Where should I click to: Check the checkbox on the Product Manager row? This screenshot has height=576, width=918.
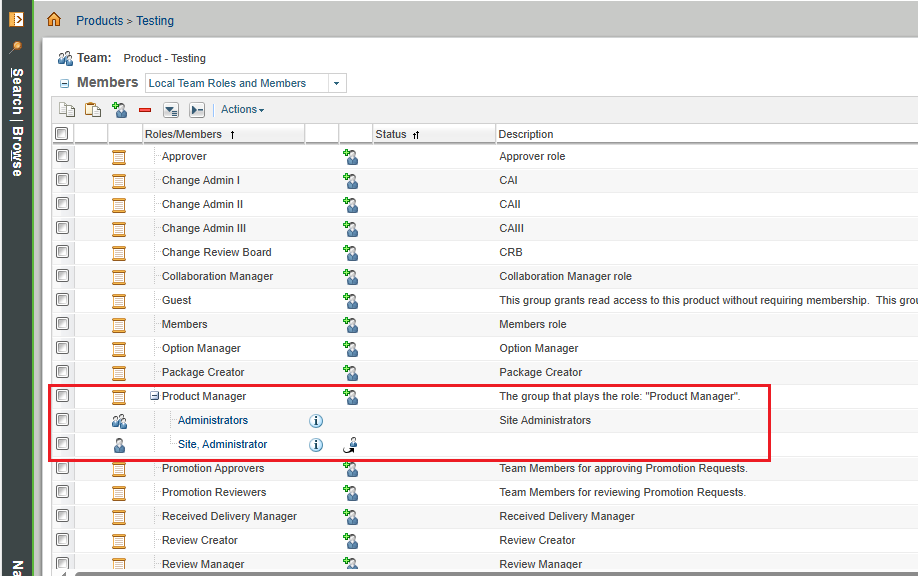pos(62,396)
